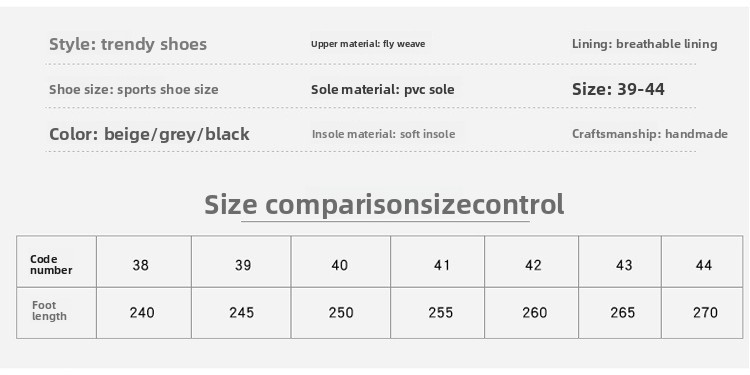Click the 'Size comparisonsizecontrol' heading
750x375 pixels.
tap(384, 205)
